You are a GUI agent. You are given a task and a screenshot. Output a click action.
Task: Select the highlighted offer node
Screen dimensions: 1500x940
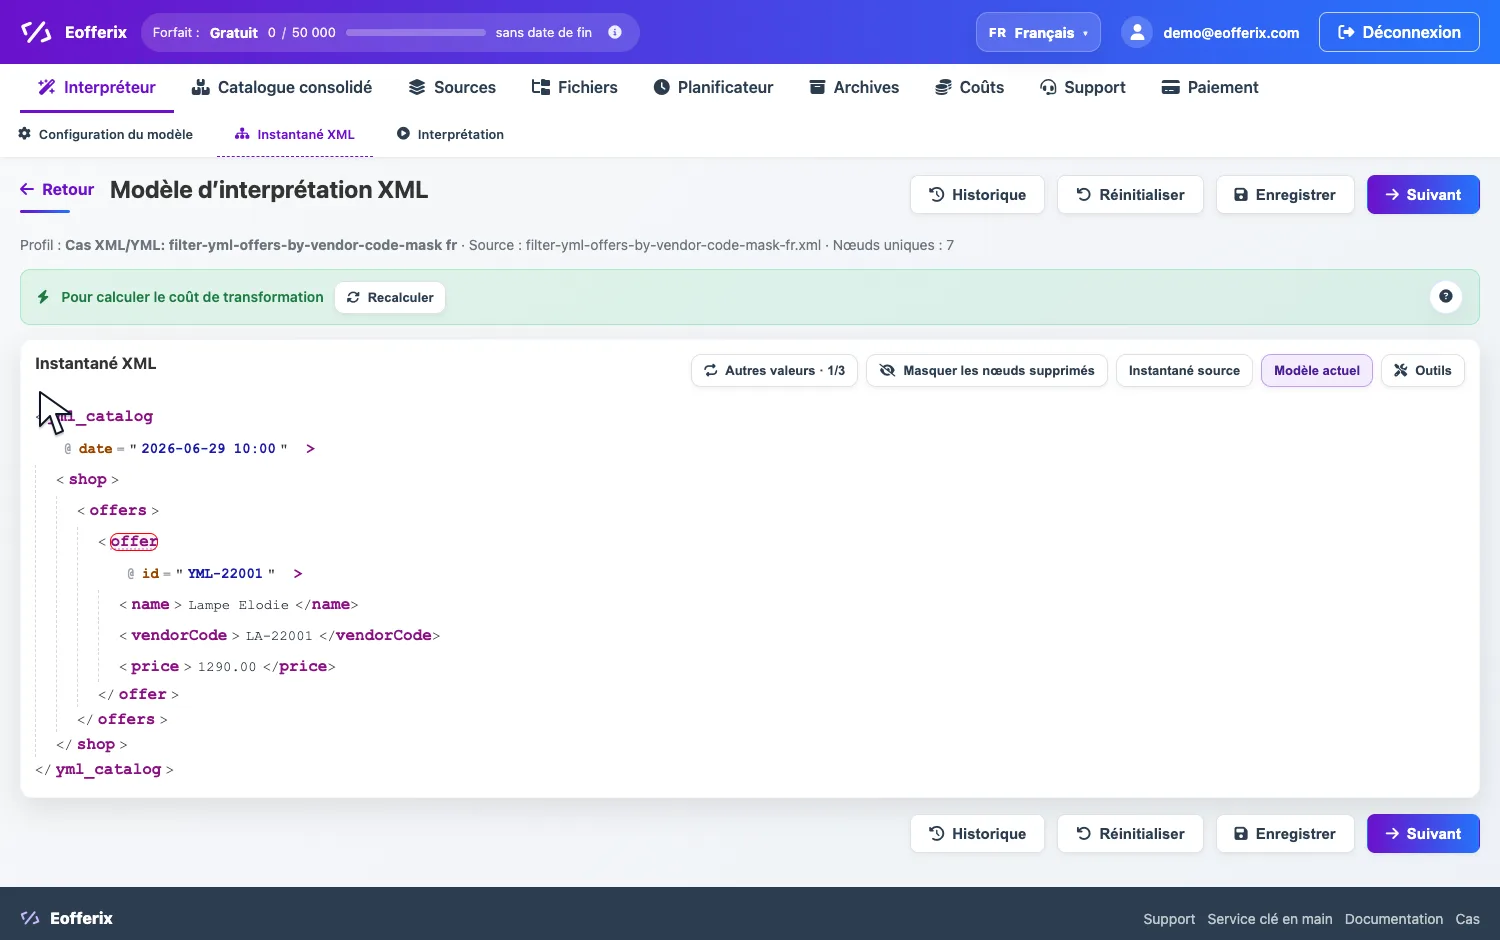[134, 541]
